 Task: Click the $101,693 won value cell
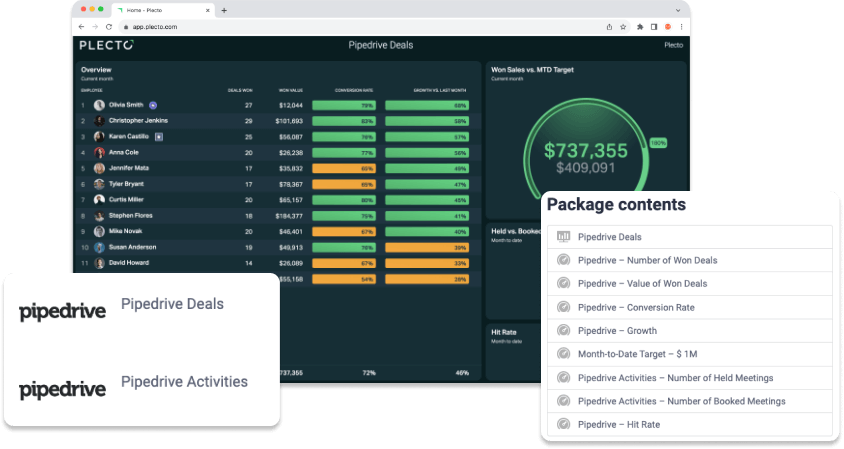click(289, 121)
